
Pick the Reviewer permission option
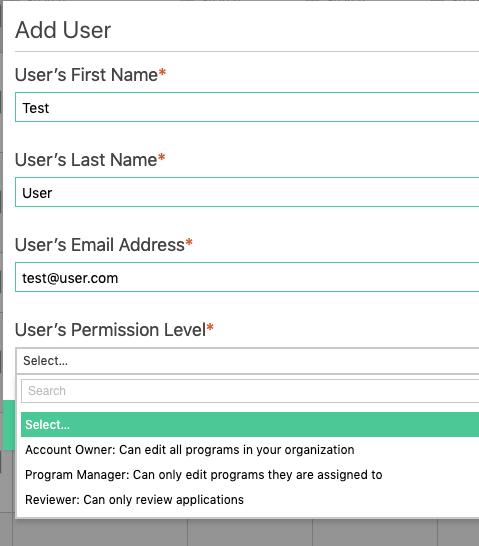tap(134, 500)
